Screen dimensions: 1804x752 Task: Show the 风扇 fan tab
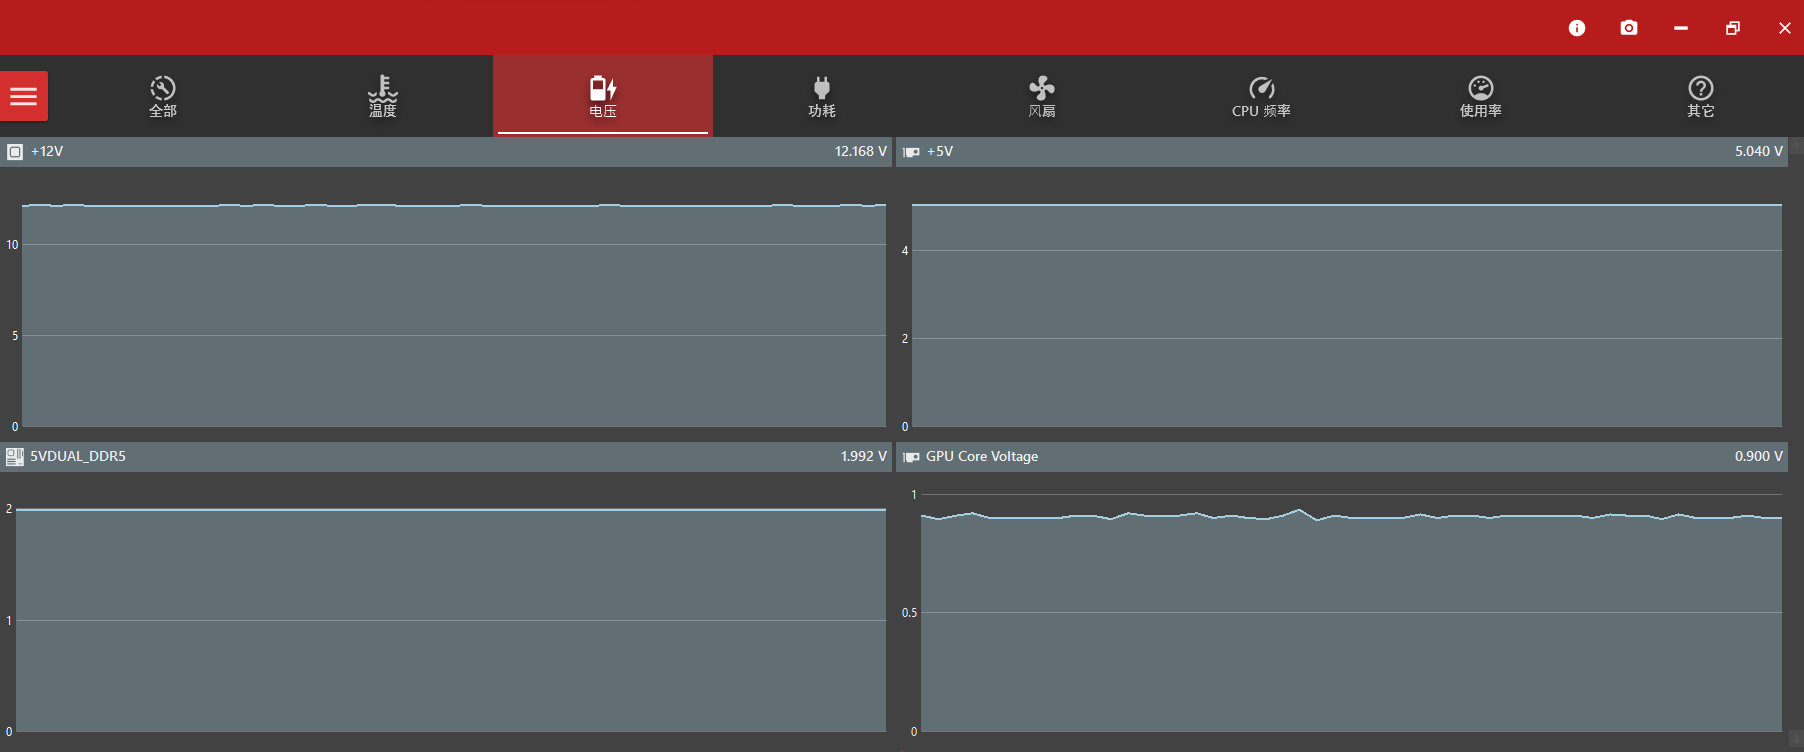(1042, 97)
